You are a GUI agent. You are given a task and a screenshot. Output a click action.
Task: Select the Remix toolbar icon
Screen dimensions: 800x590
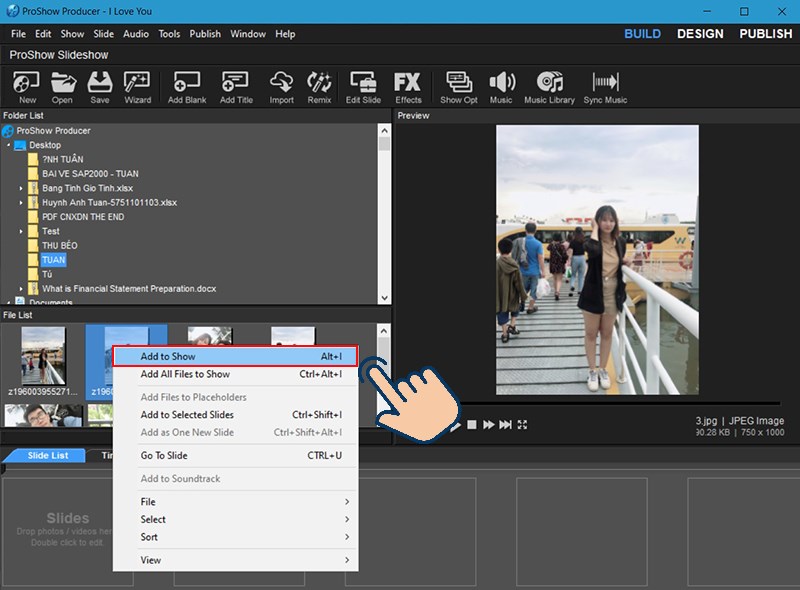click(x=319, y=87)
